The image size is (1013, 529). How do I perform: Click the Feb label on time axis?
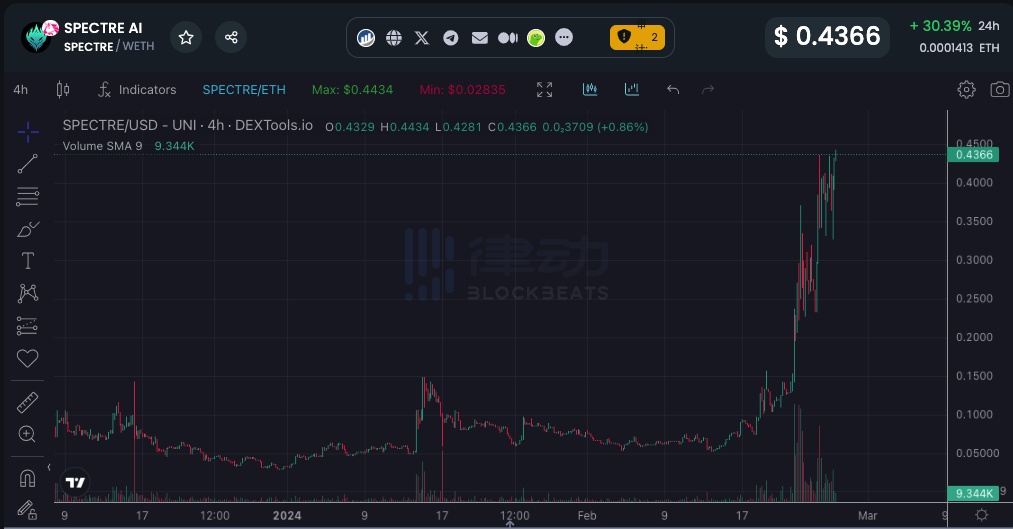click(587, 515)
